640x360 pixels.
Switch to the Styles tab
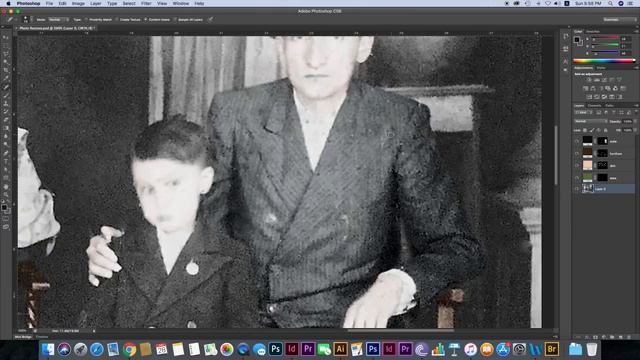click(x=601, y=68)
